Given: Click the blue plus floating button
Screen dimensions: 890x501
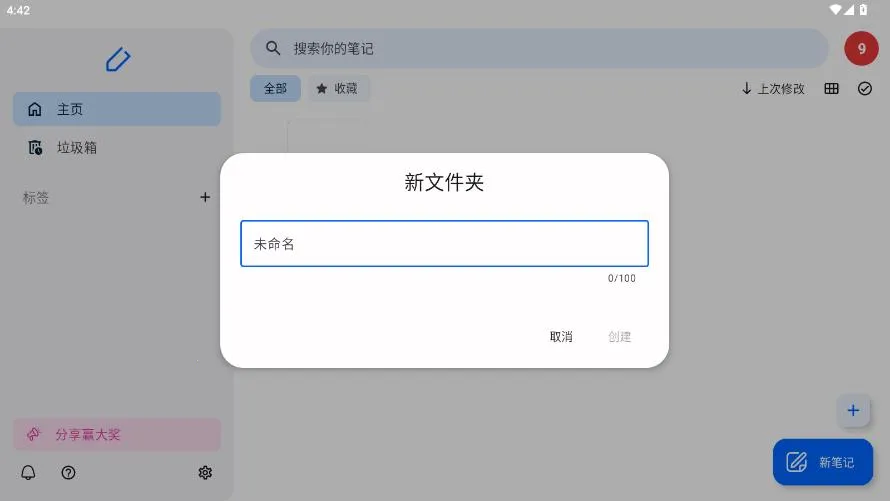Looking at the screenshot, I should point(852,410).
